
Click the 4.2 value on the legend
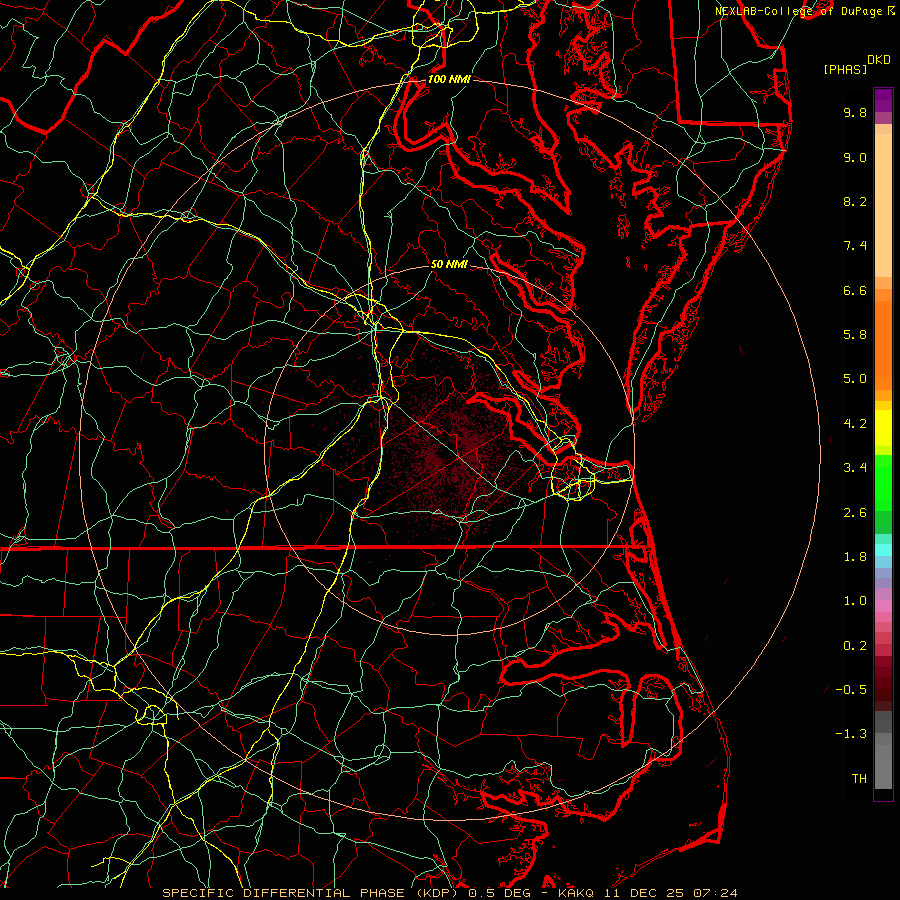tap(855, 424)
